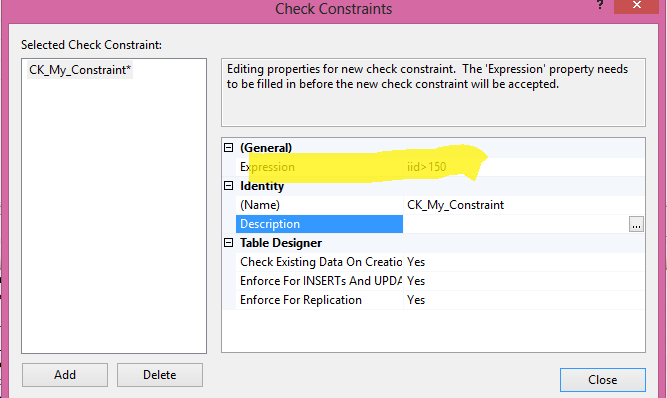This screenshot has height=398, width=667.
Task: Open the Description ellipsis editor button
Action: (x=636, y=224)
